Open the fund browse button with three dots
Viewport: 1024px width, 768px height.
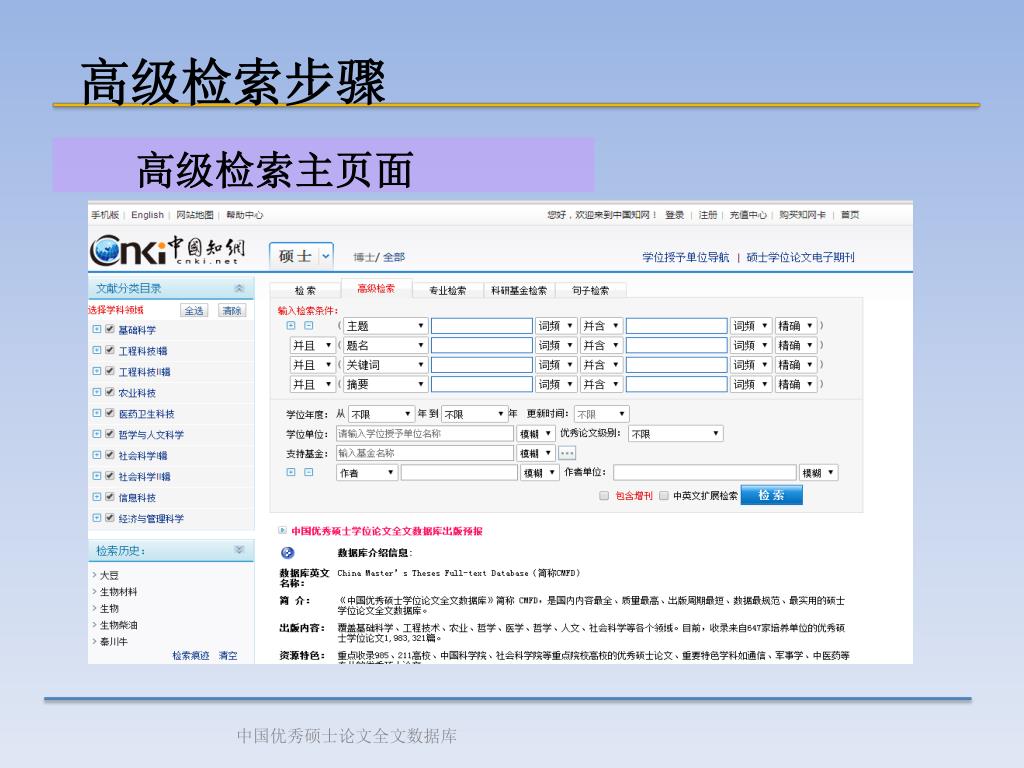click(x=567, y=453)
